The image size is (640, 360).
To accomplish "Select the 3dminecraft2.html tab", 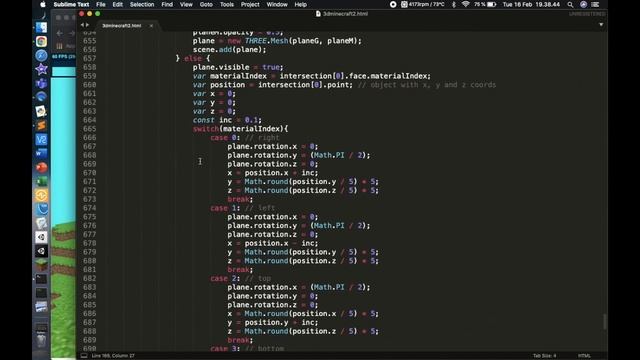I will pyautogui.click(x=122, y=25).
